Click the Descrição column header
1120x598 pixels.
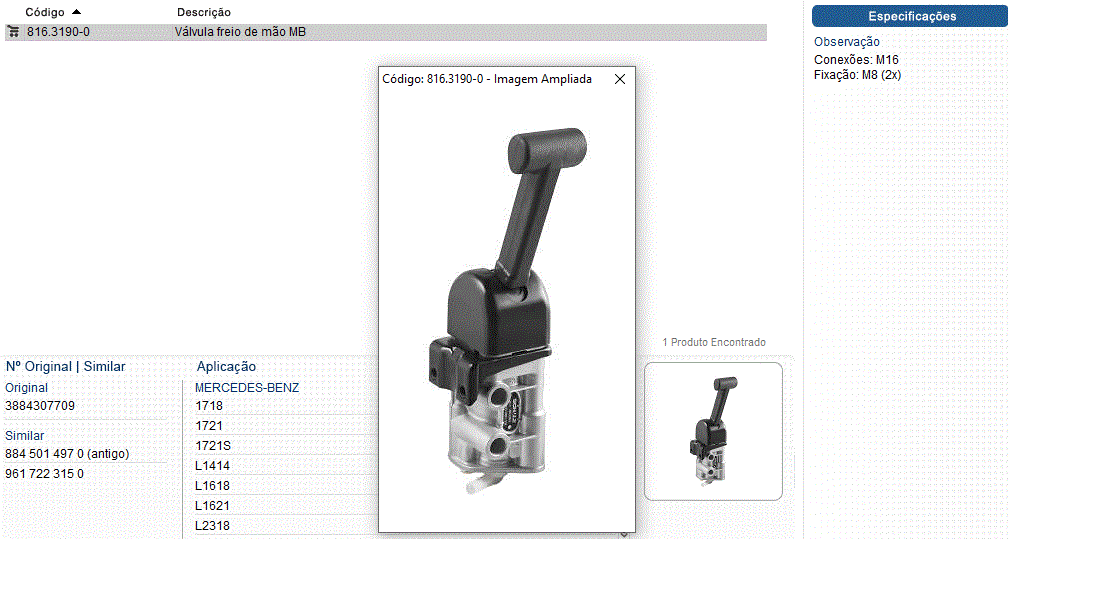coord(204,12)
